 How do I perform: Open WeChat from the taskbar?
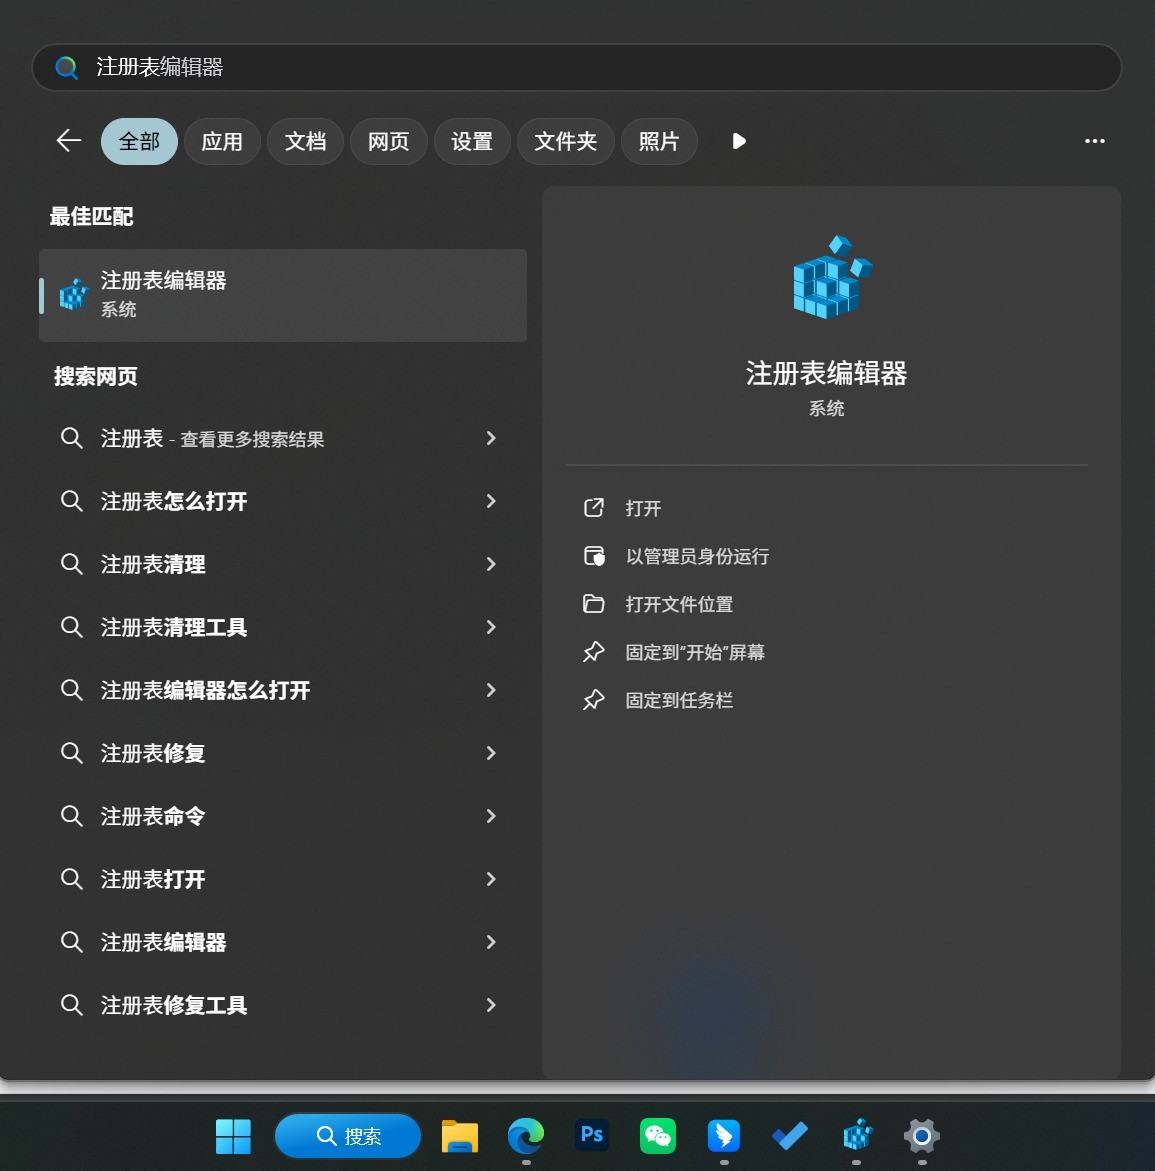point(657,1136)
